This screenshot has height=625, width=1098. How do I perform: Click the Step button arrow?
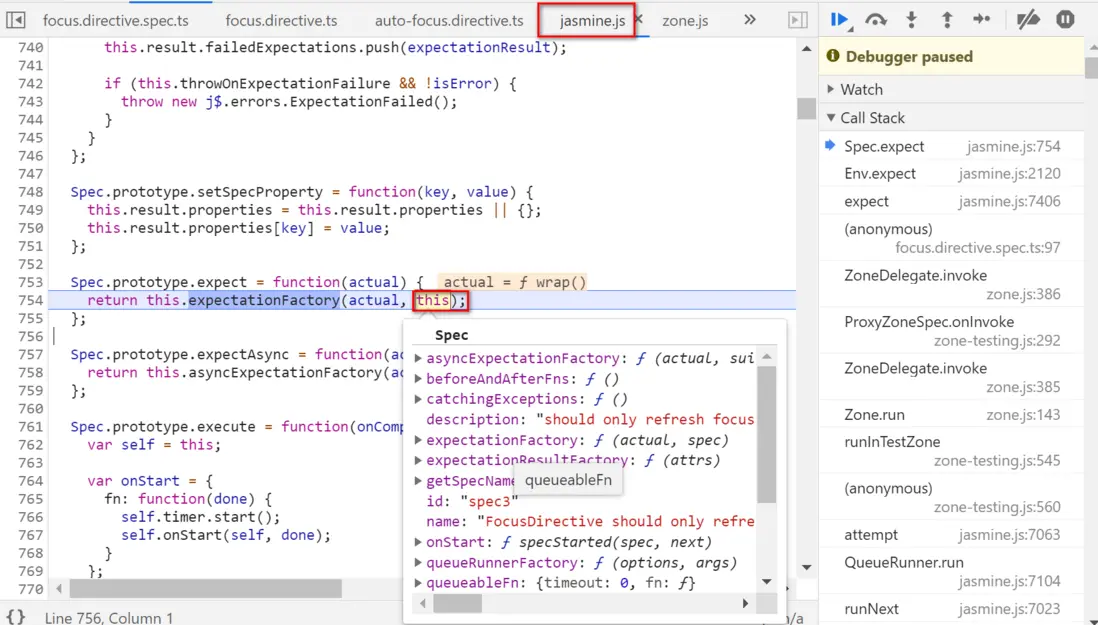point(981,19)
